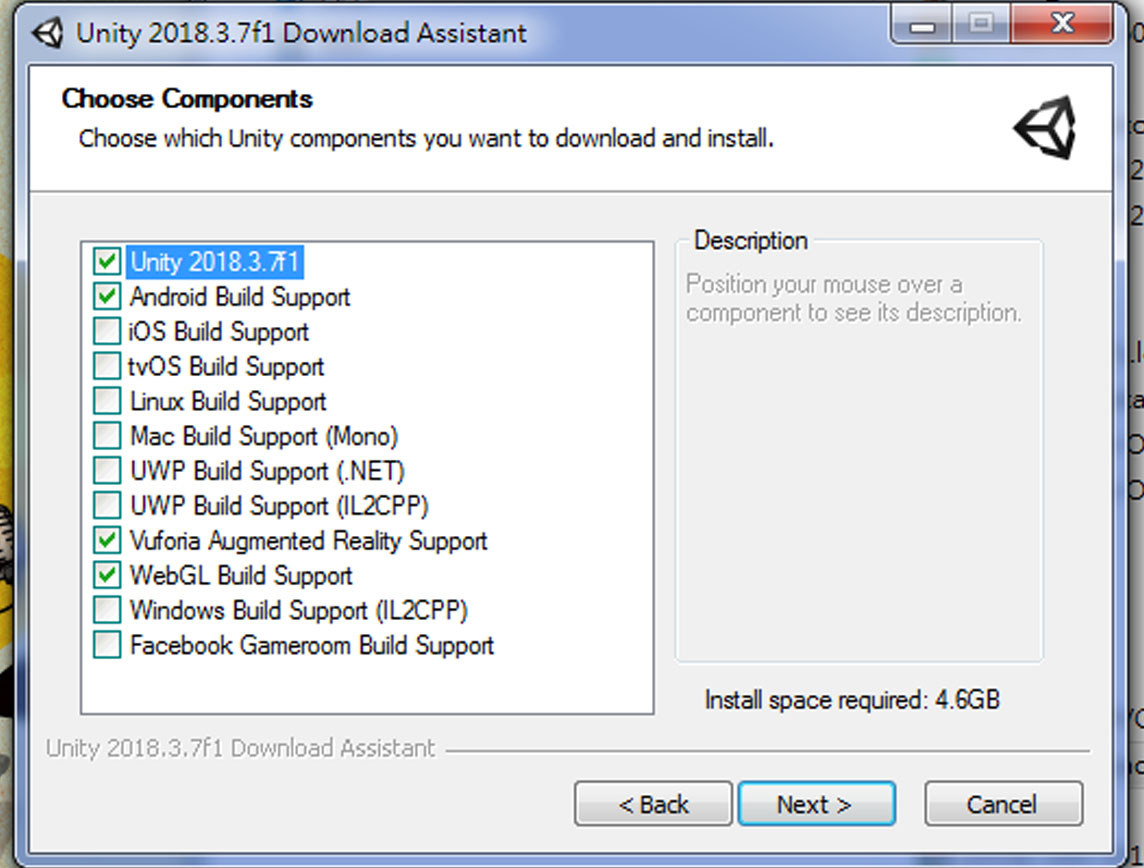This screenshot has height=868, width=1144.
Task: Tick tvOS Build Support
Action: tap(106, 367)
